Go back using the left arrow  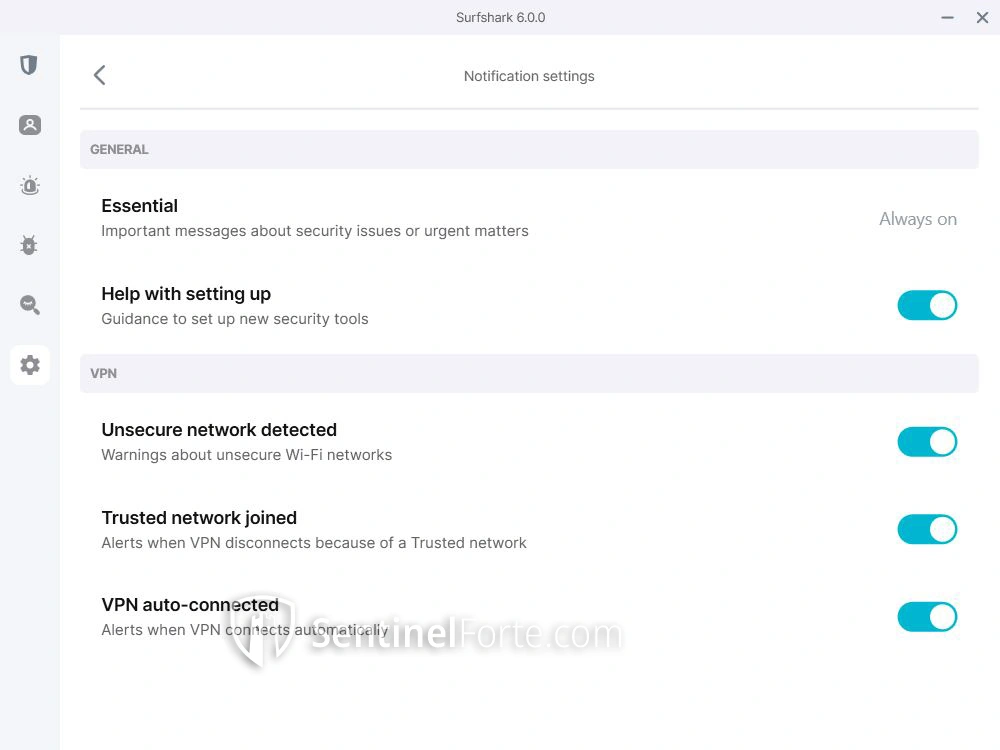tap(99, 75)
